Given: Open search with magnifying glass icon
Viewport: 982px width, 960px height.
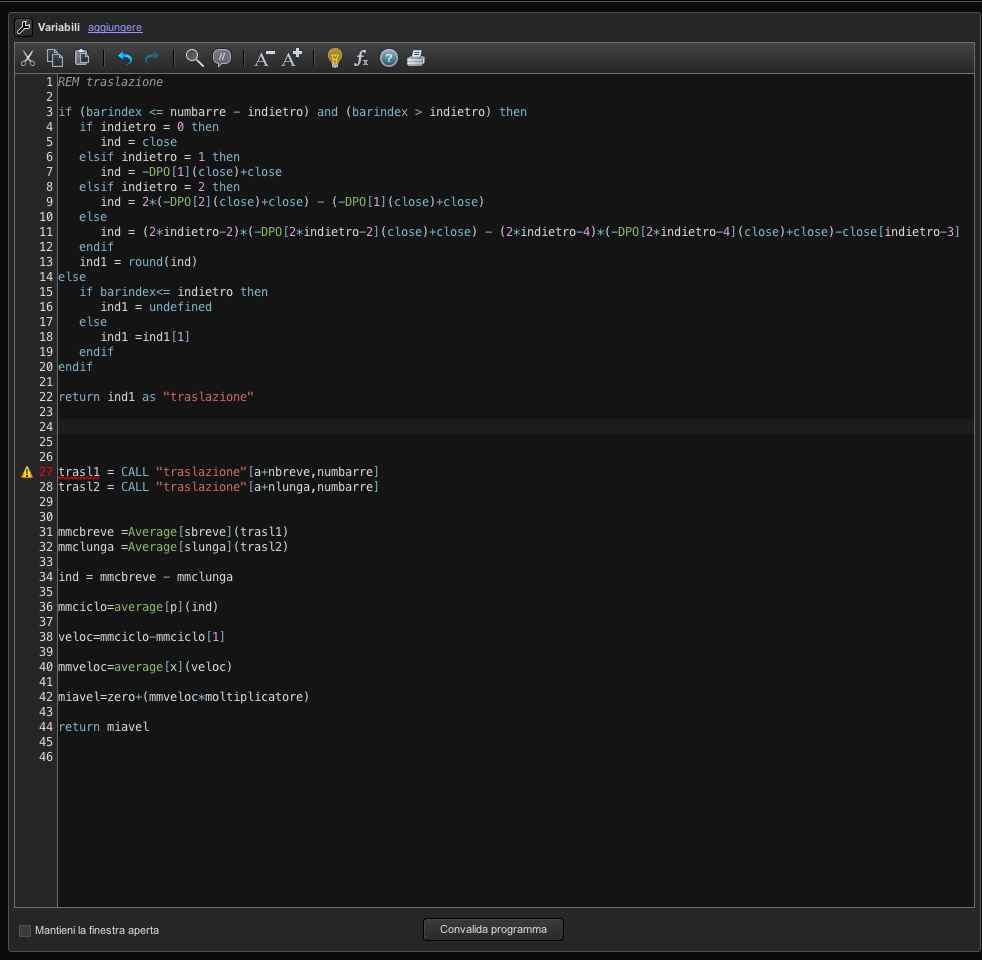Looking at the screenshot, I should (x=195, y=58).
